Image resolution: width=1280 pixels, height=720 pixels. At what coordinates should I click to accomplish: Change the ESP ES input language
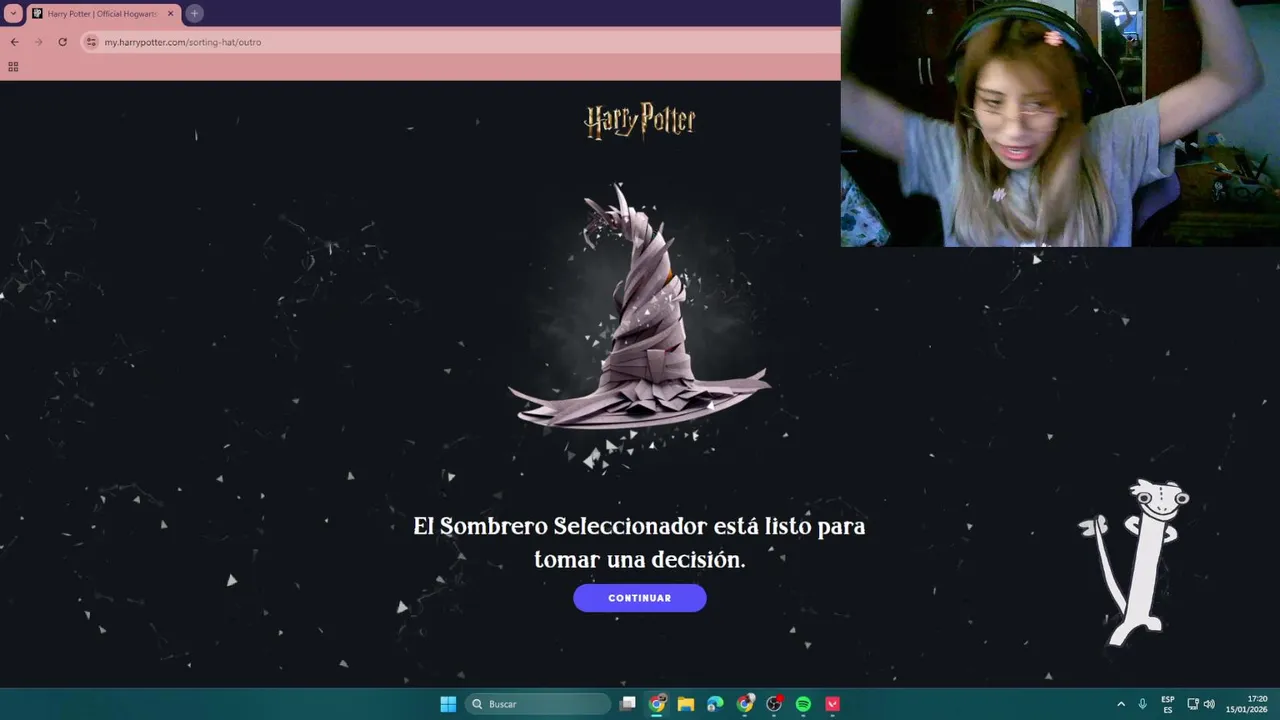tap(1168, 704)
